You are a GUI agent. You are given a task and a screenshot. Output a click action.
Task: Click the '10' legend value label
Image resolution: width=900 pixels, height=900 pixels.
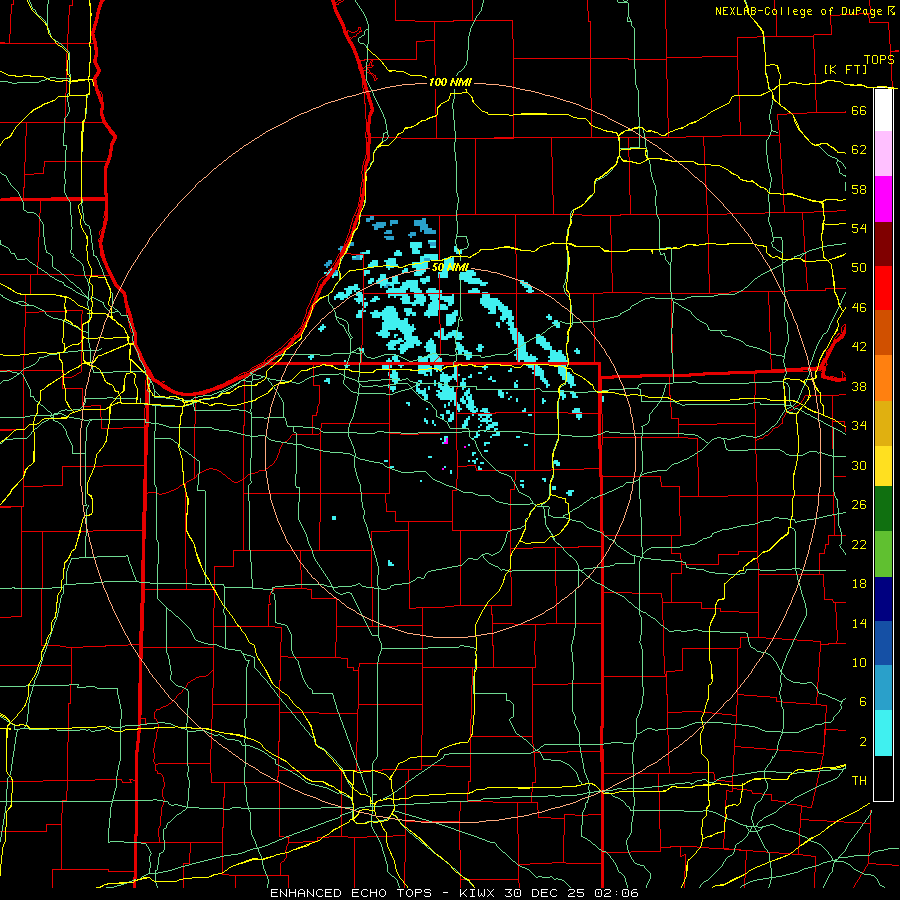pos(859,663)
